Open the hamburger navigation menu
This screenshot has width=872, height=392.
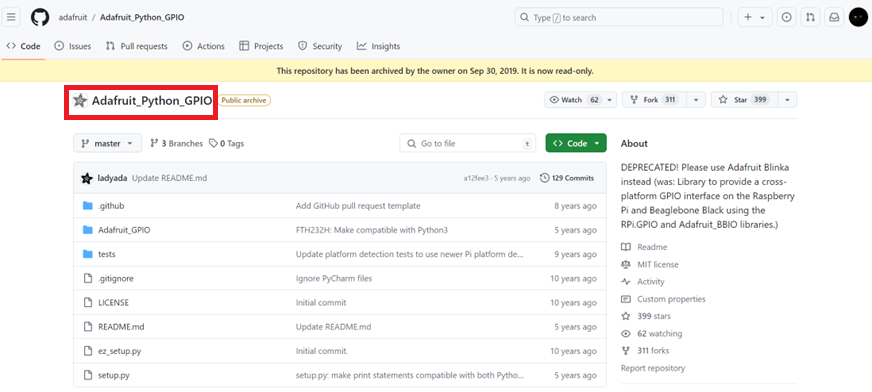[11, 17]
